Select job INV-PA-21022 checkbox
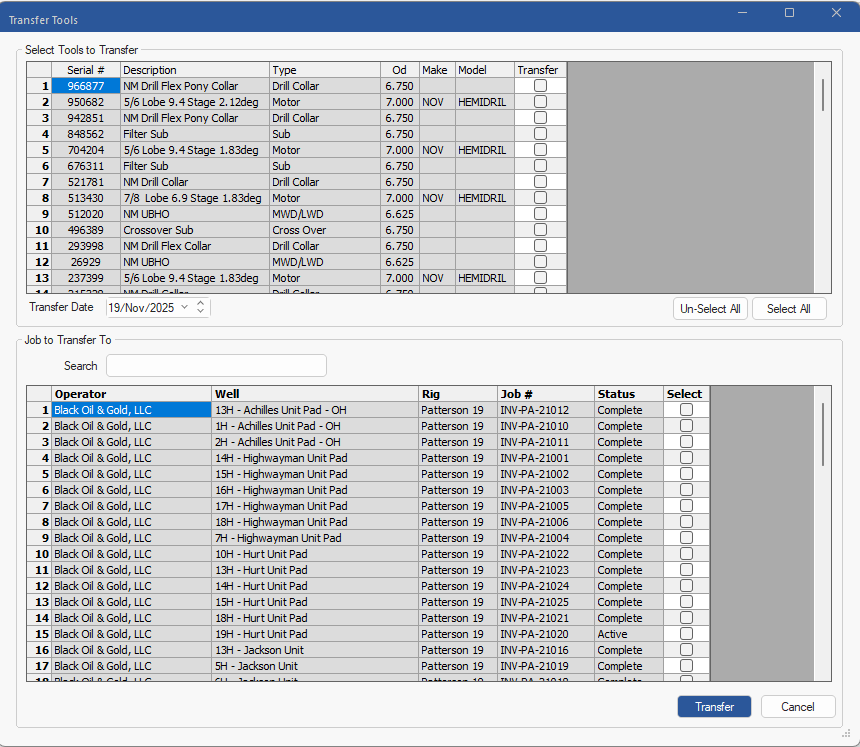Viewport: 860px width, 747px height. (x=686, y=553)
